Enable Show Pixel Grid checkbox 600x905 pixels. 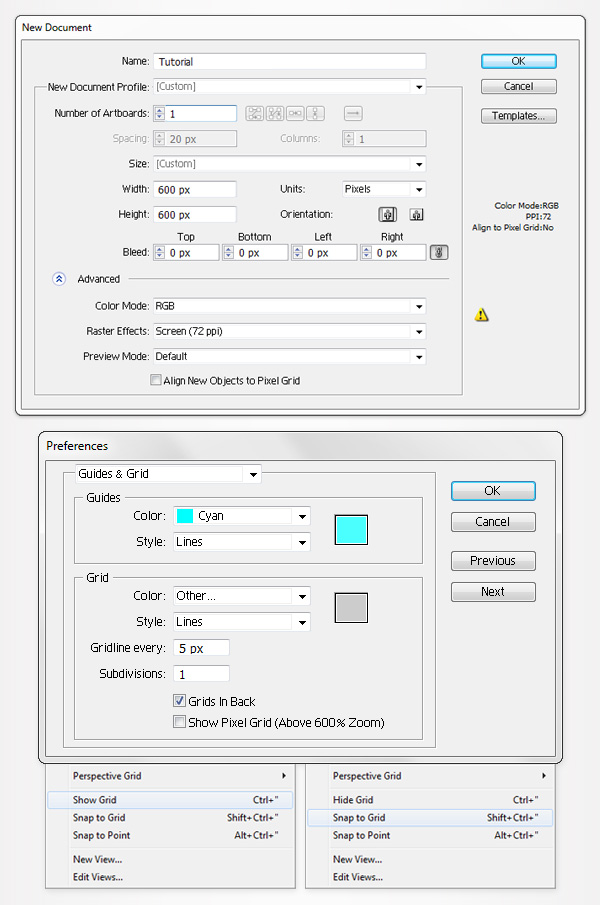tap(179, 722)
